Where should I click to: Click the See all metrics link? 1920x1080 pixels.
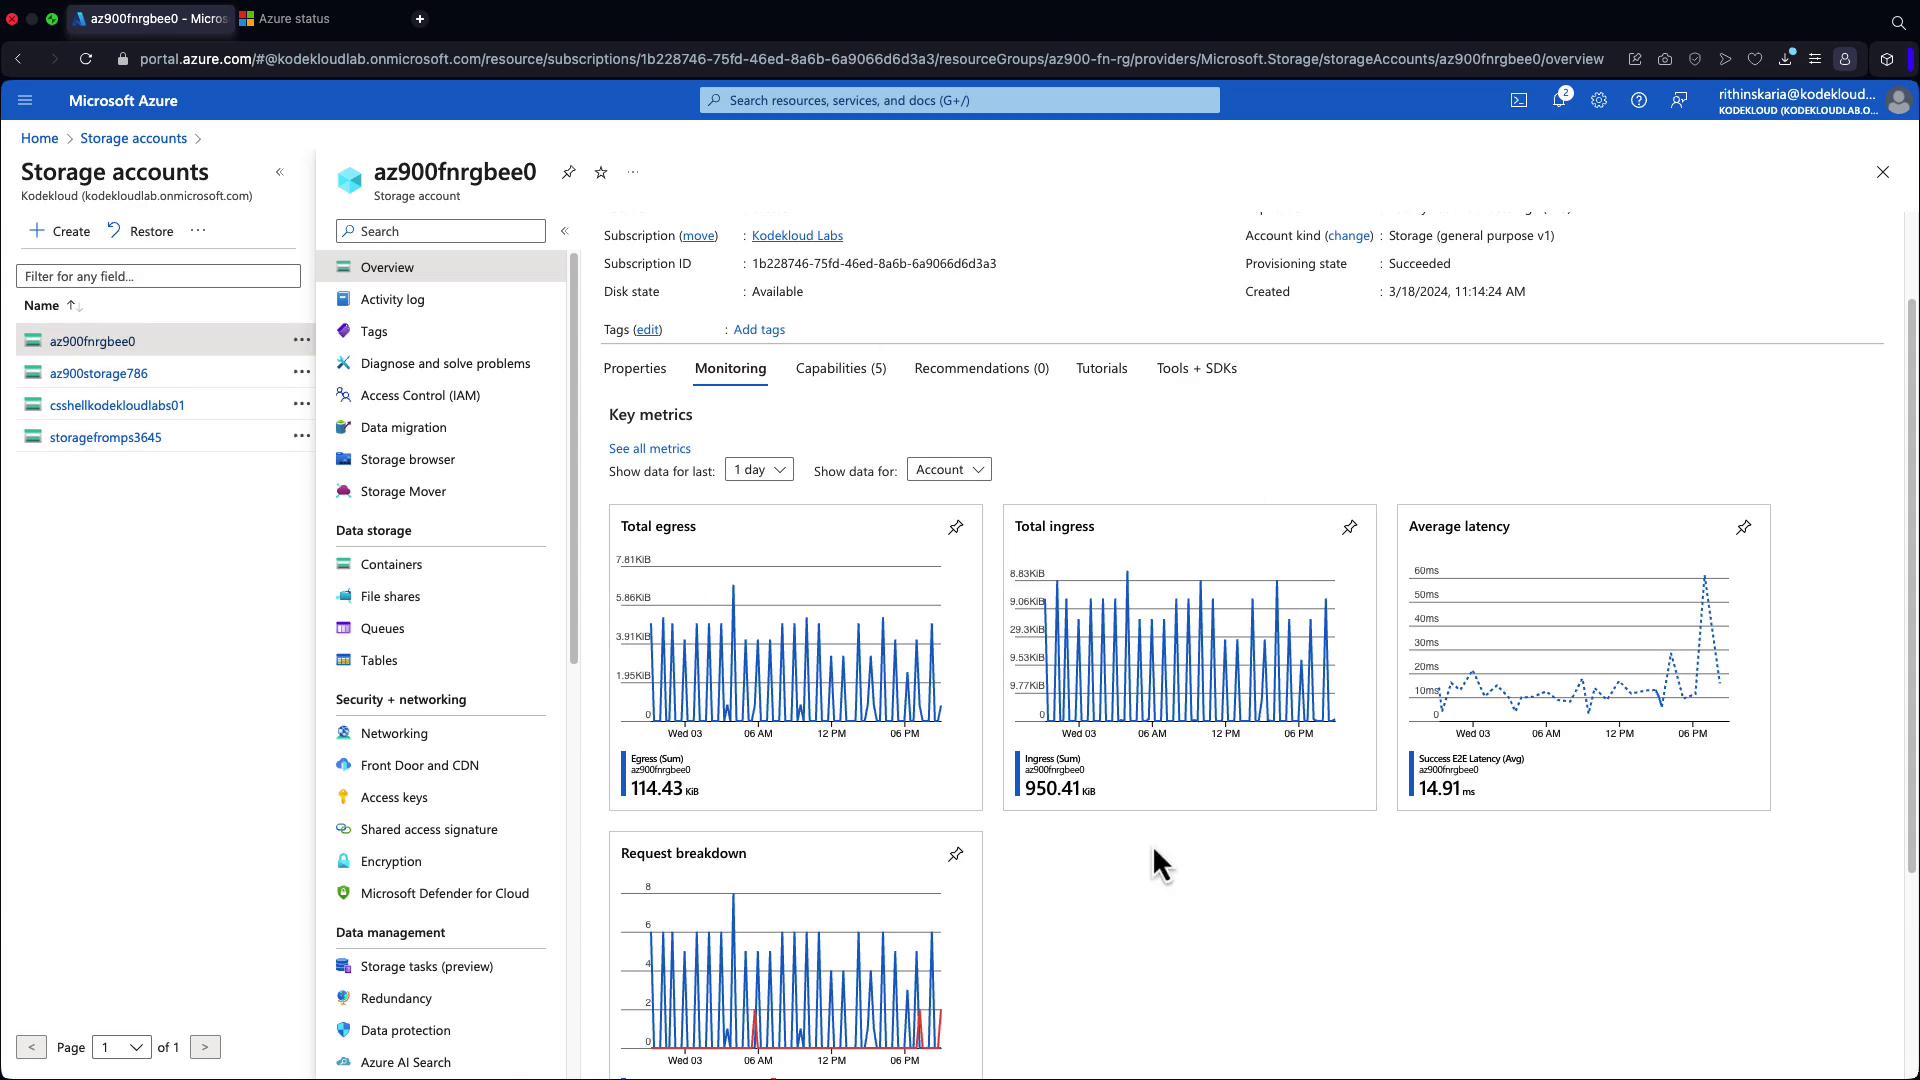coord(650,448)
